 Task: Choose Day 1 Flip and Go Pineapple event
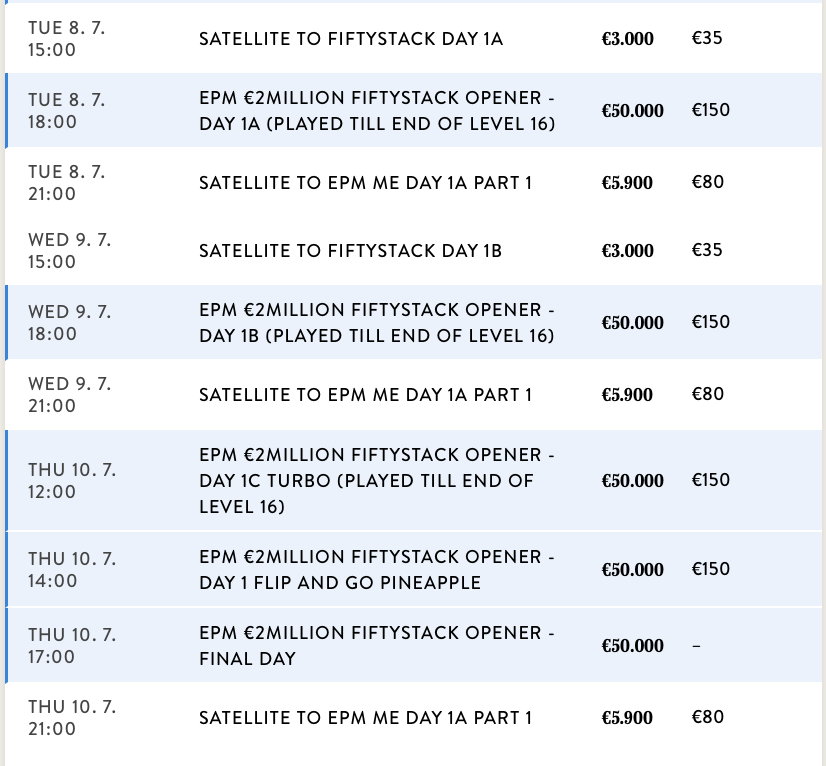point(376,569)
